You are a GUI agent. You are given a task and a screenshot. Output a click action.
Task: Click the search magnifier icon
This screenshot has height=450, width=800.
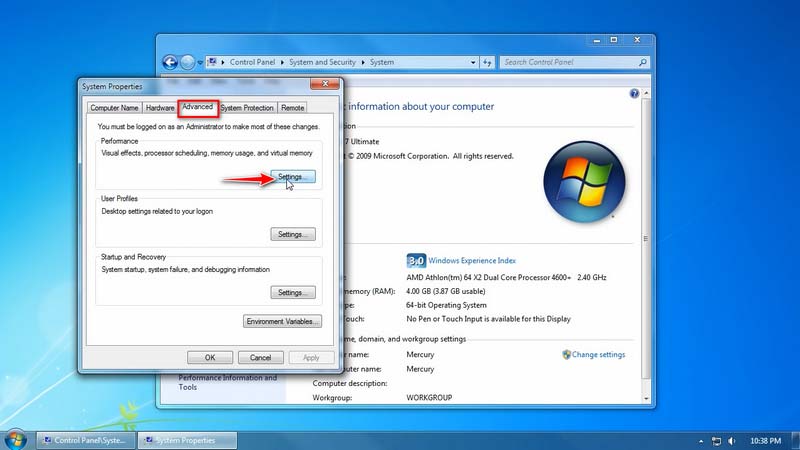pos(643,62)
